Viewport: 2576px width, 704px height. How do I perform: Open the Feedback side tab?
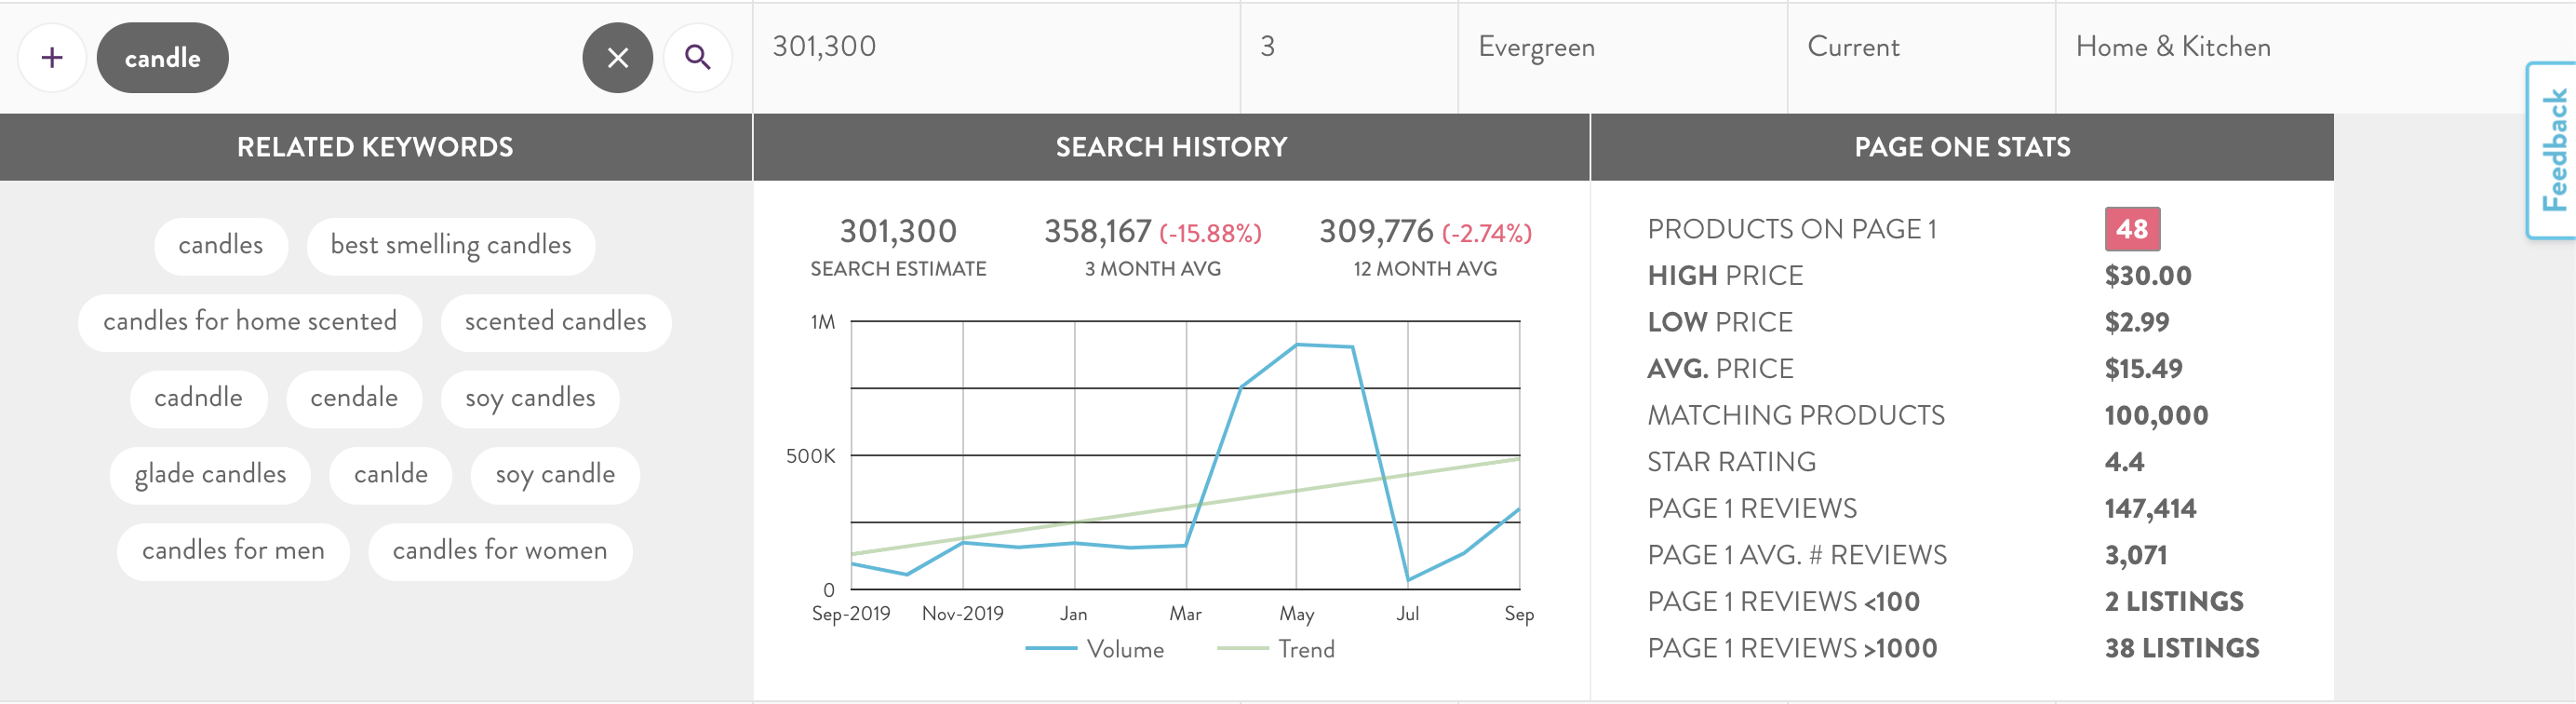2553,150
